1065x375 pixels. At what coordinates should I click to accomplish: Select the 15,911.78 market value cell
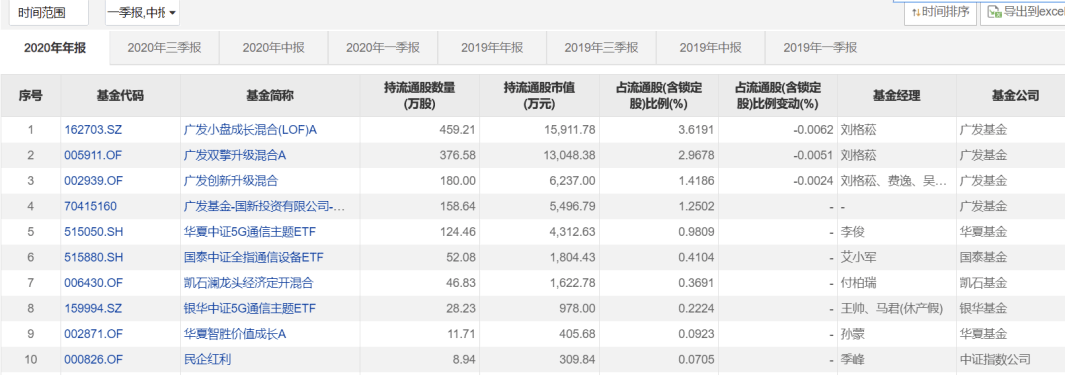[539, 130]
